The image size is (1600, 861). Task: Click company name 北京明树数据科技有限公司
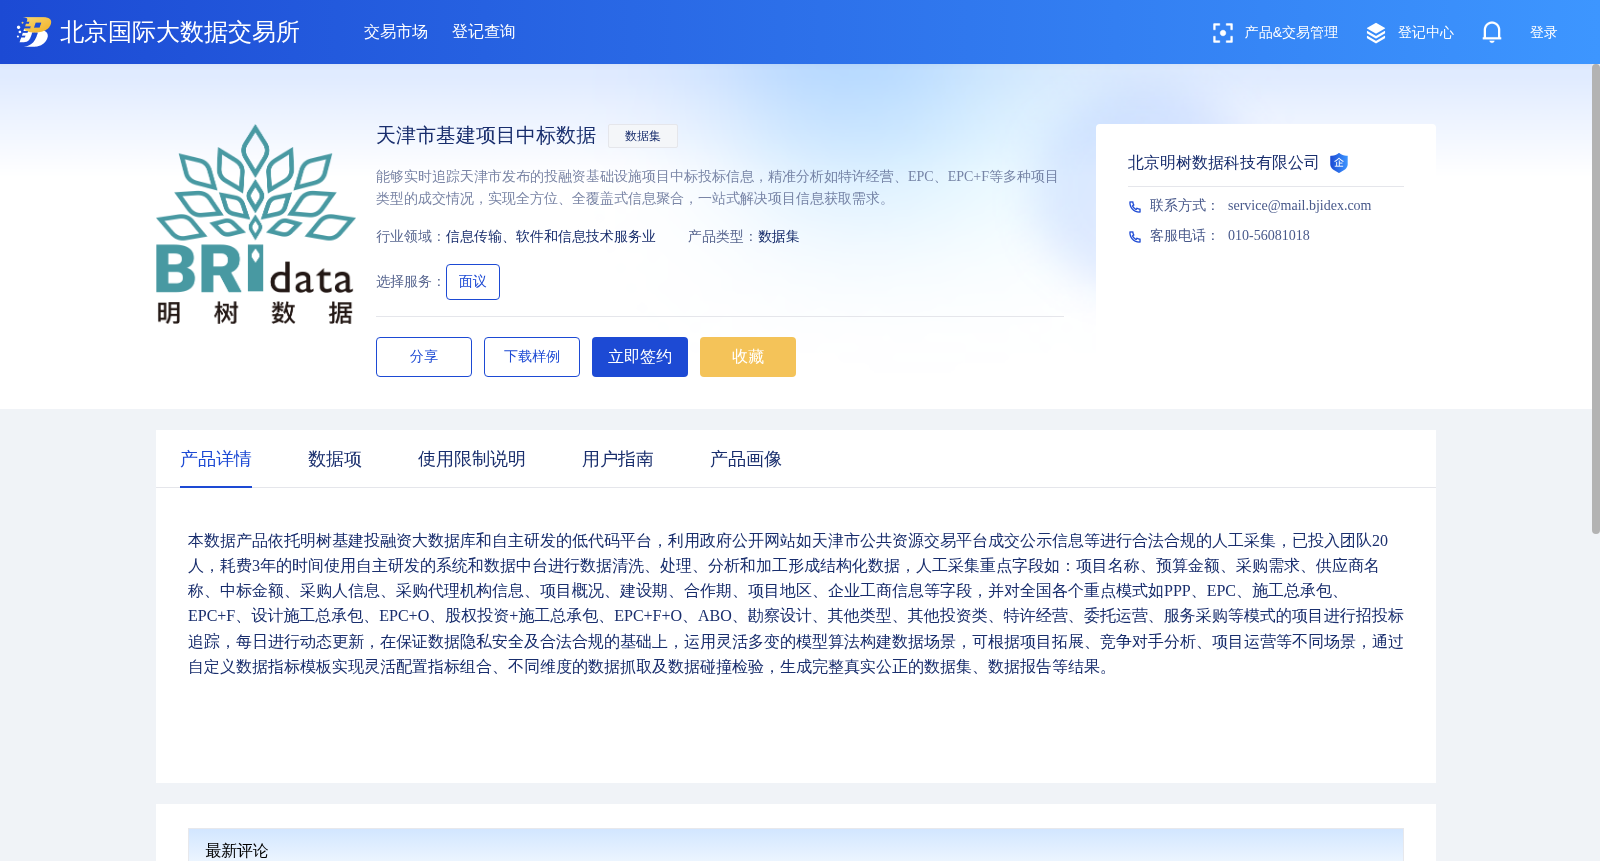[x=1223, y=163]
